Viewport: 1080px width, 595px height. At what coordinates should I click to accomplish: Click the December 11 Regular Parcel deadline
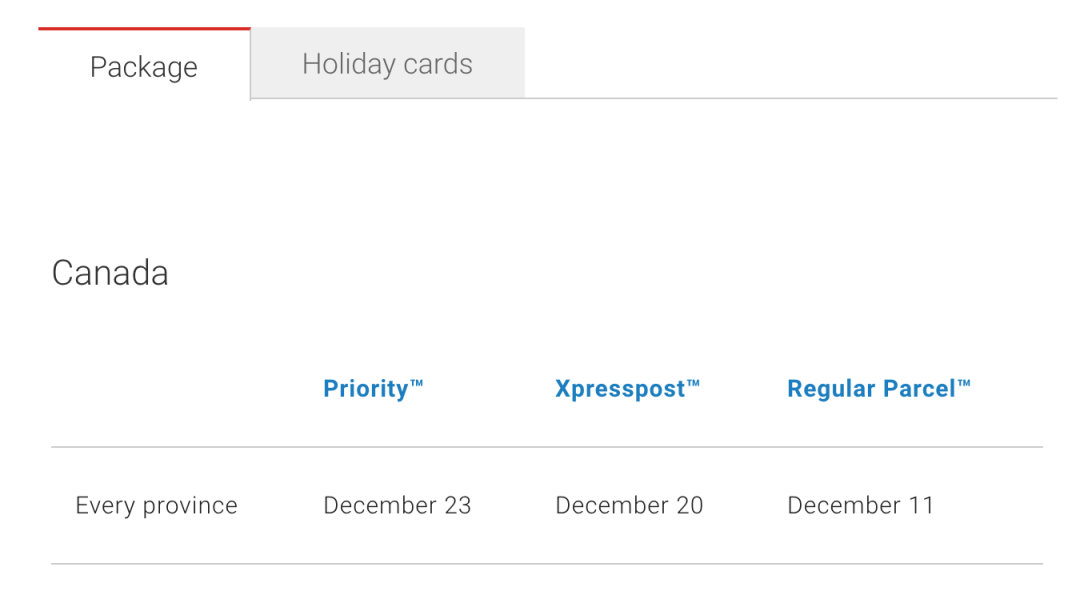[x=860, y=505]
